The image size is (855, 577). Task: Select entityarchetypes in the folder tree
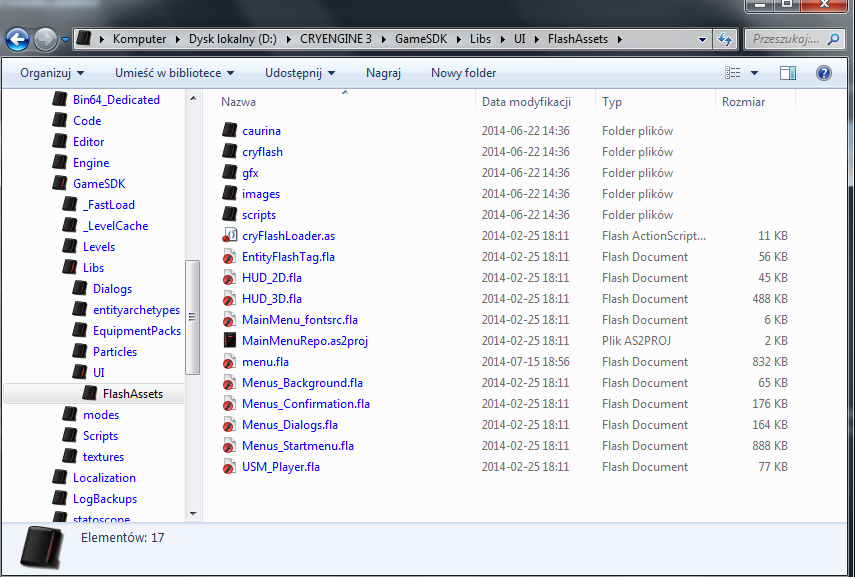tap(136, 310)
